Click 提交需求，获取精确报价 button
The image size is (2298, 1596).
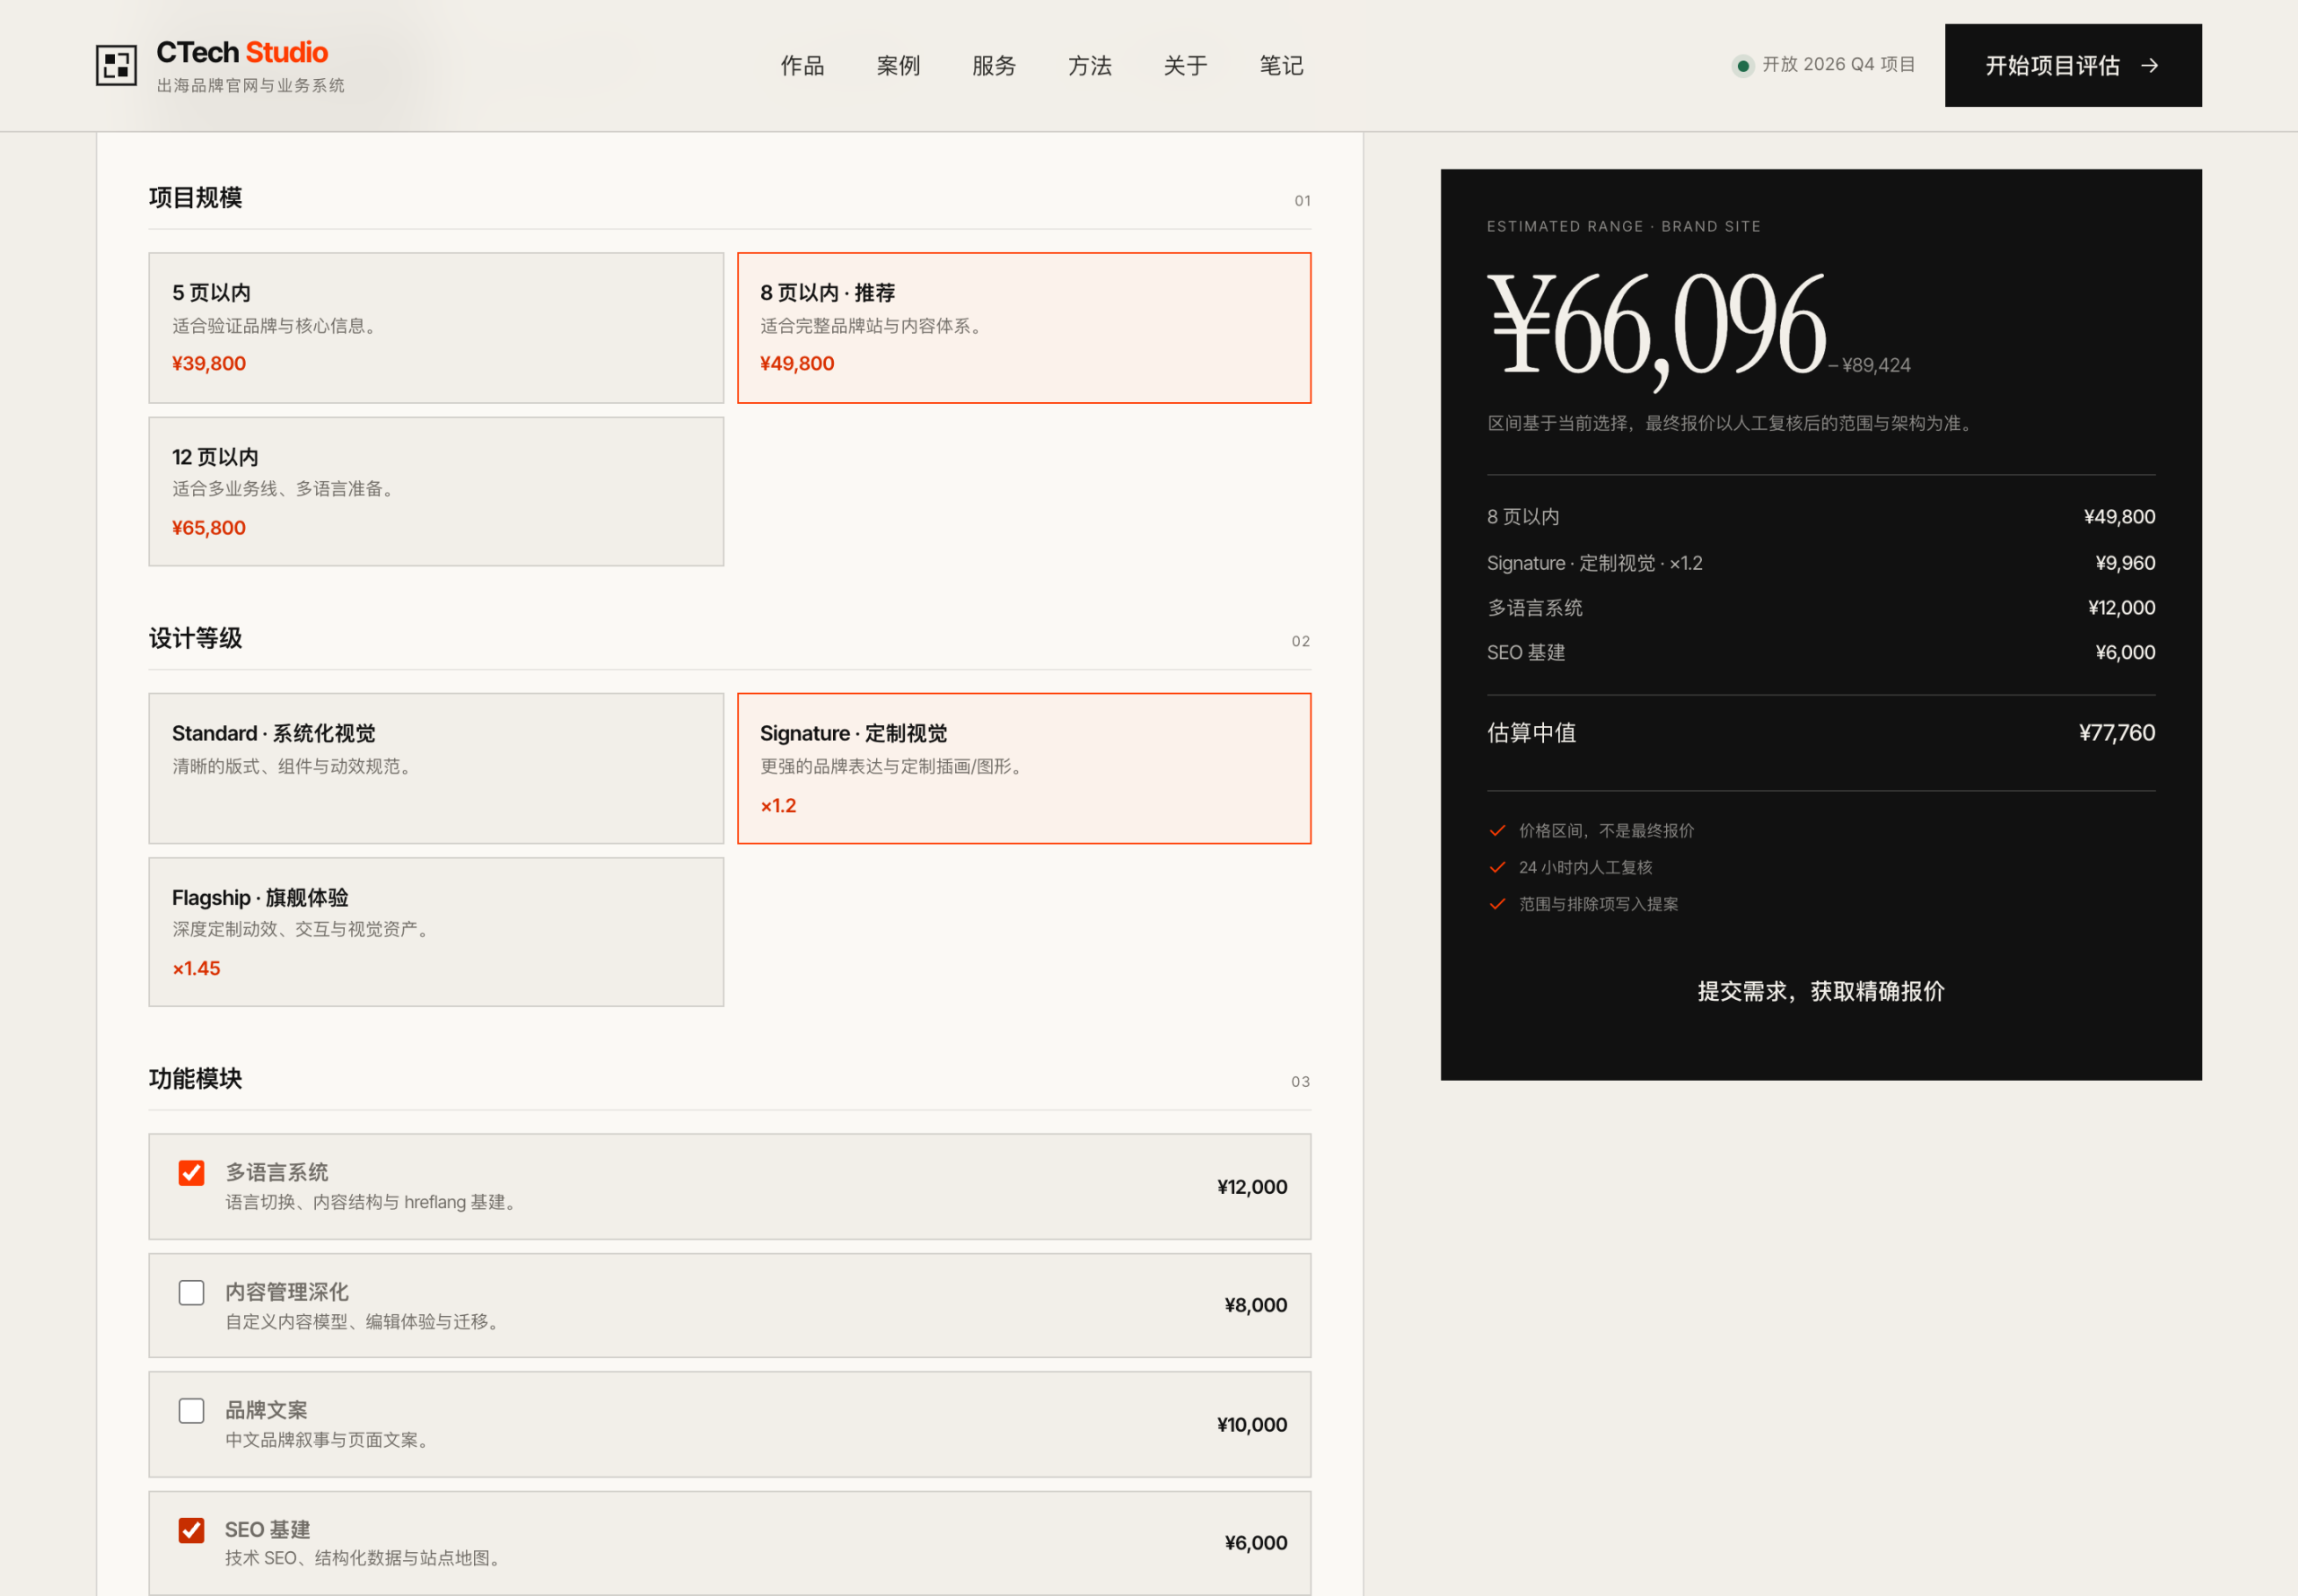pyautogui.click(x=1821, y=991)
